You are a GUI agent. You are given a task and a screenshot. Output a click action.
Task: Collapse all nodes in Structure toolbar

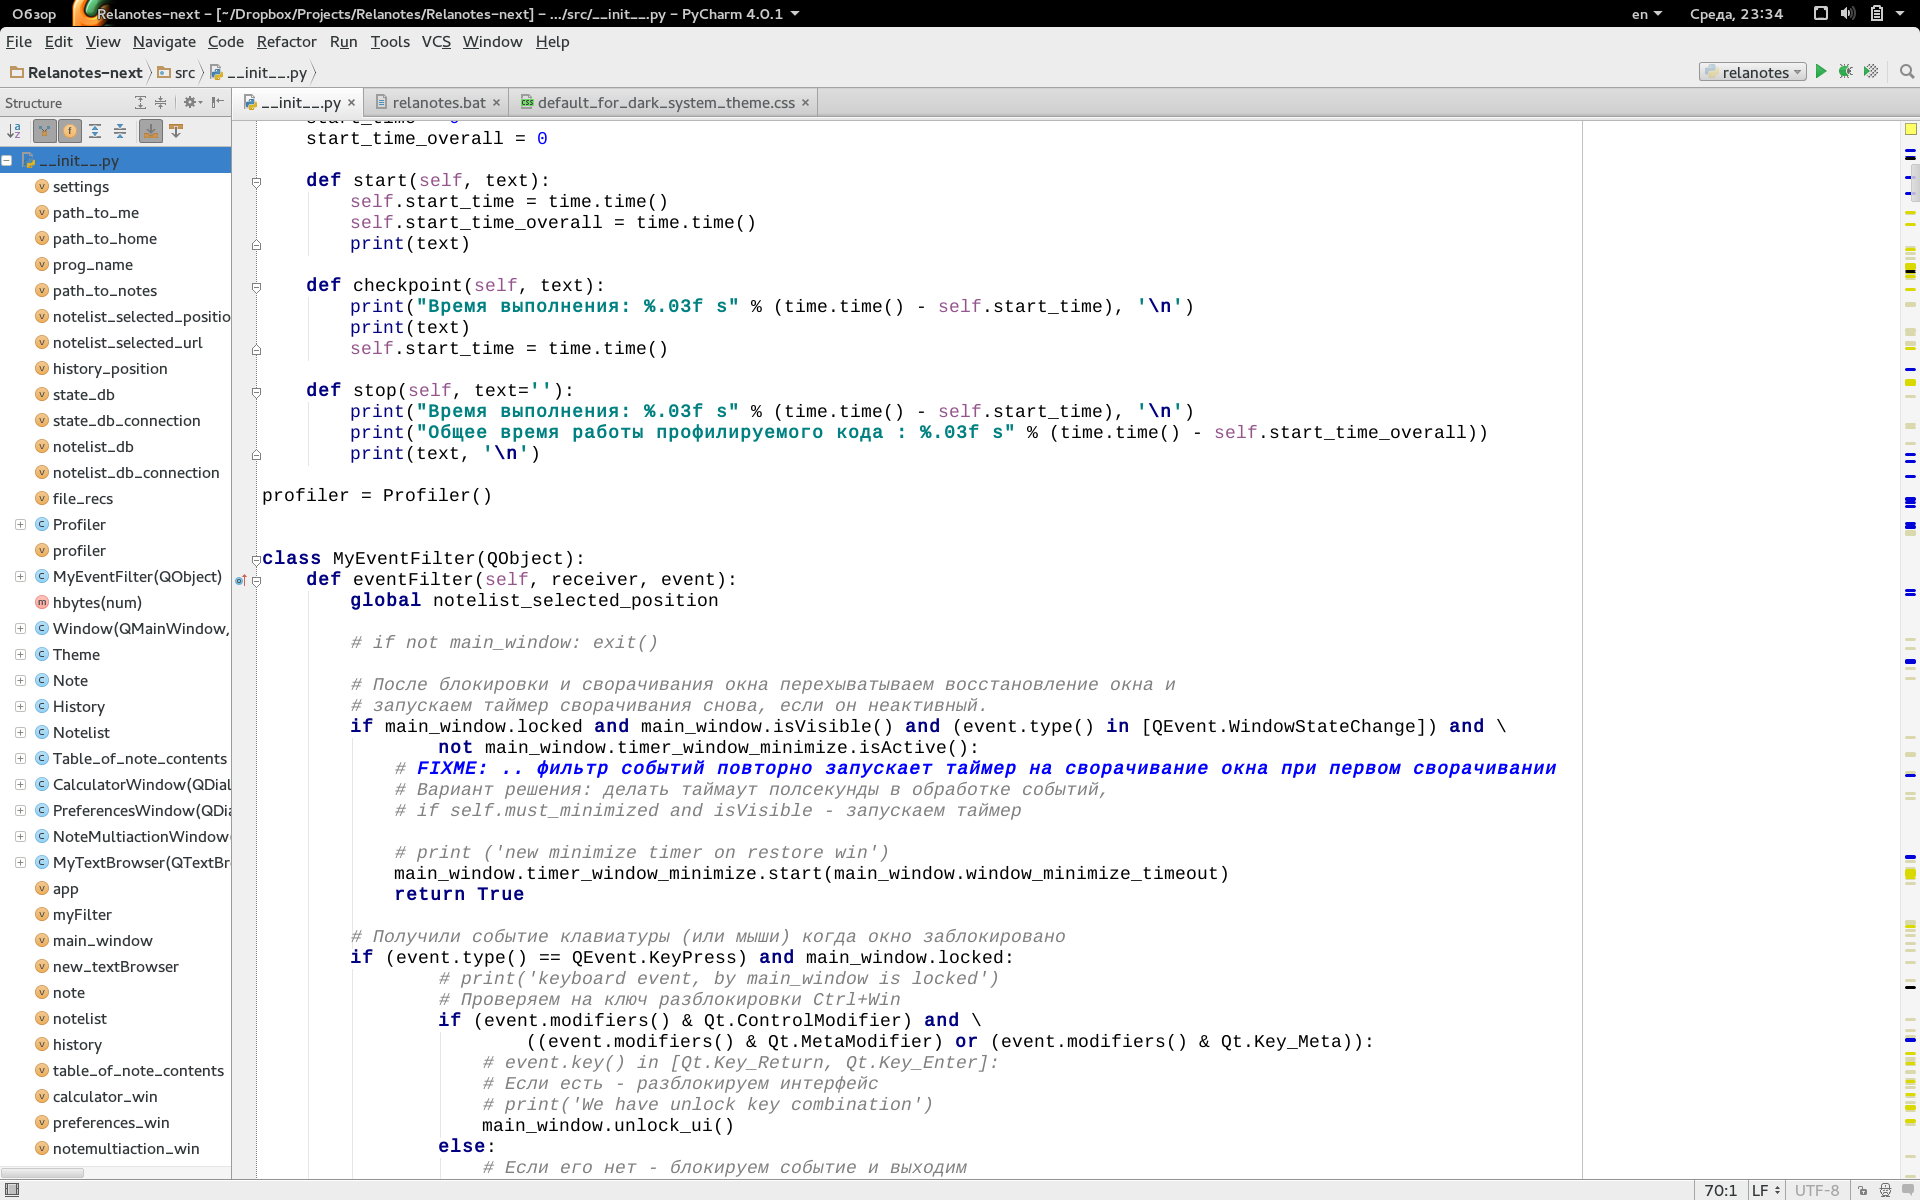120,131
